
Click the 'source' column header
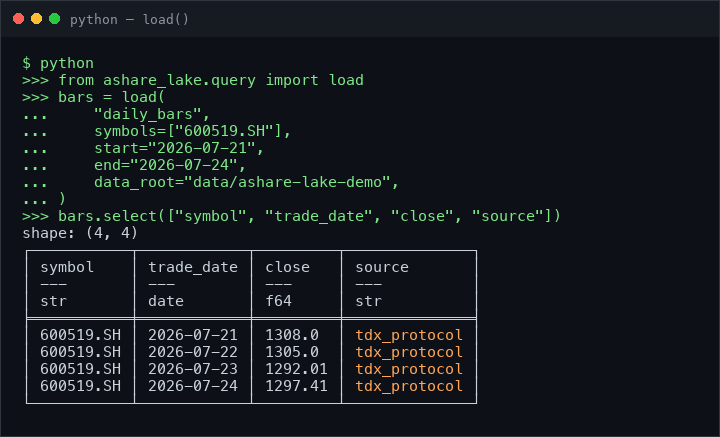[382, 267]
